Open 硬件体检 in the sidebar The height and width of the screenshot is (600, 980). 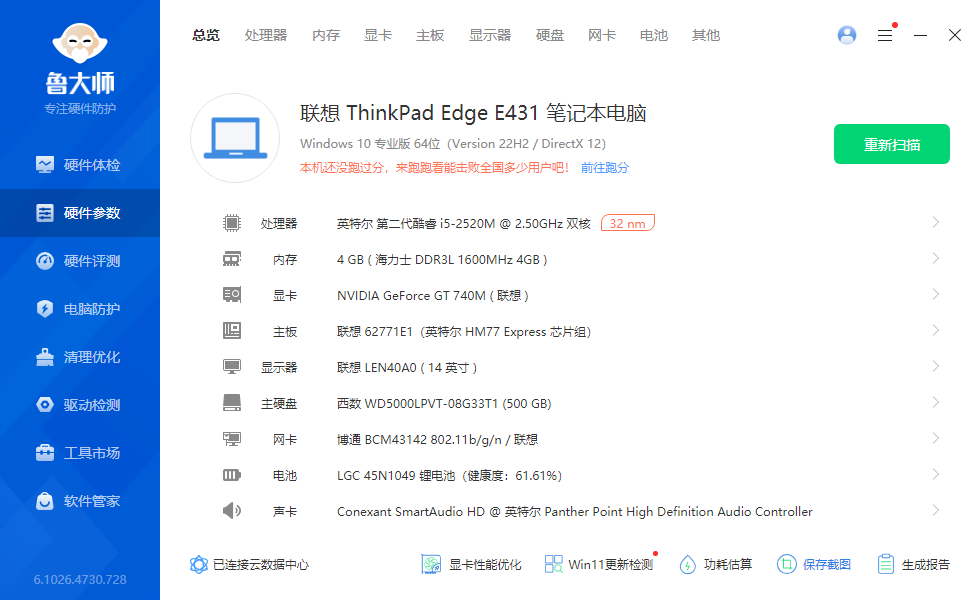[79, 165]
